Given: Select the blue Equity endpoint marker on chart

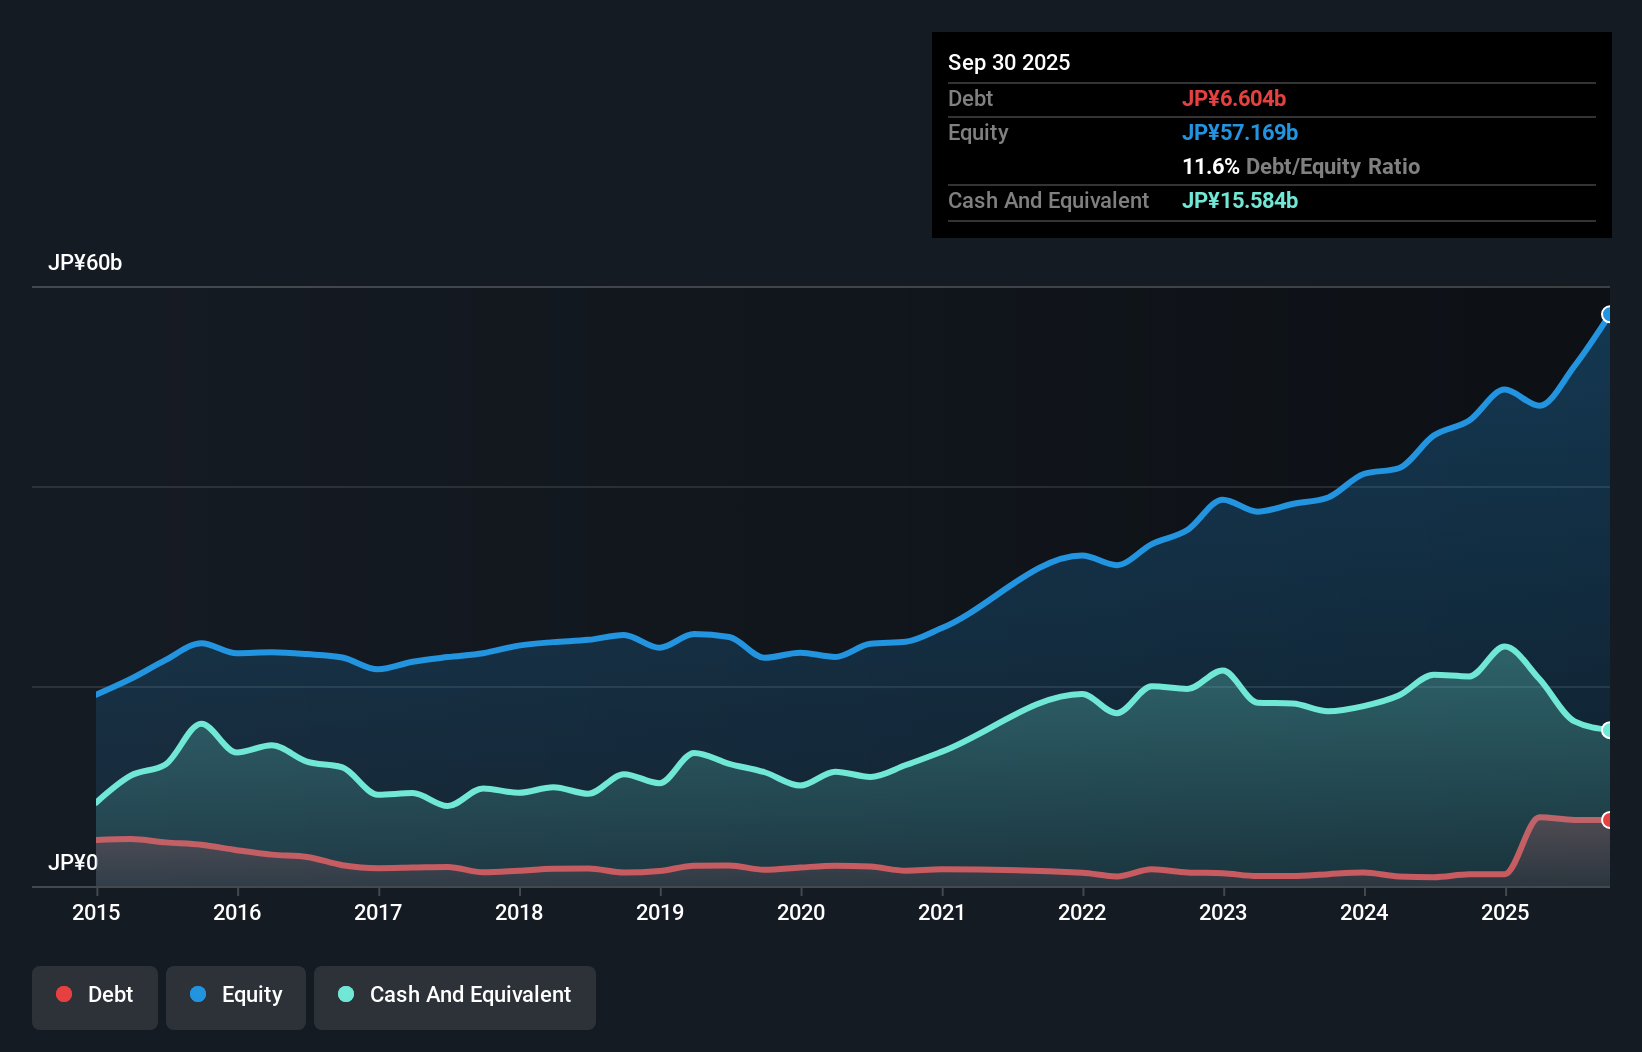Looking at the screenshot, I should coord(1608,314).
